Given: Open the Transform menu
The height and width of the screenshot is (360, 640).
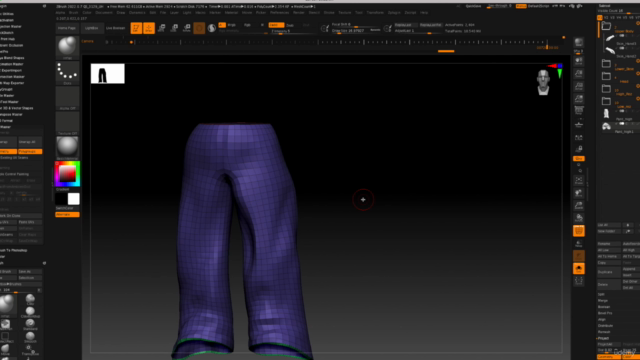Looking at the screenshot, I should click(375, 13).
